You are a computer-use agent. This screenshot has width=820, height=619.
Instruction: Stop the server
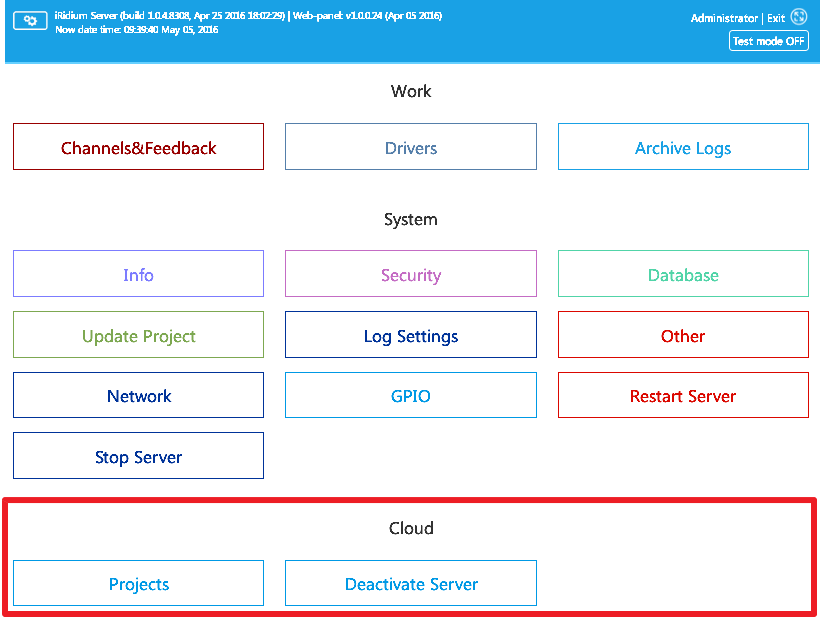[x=137, y=455]
